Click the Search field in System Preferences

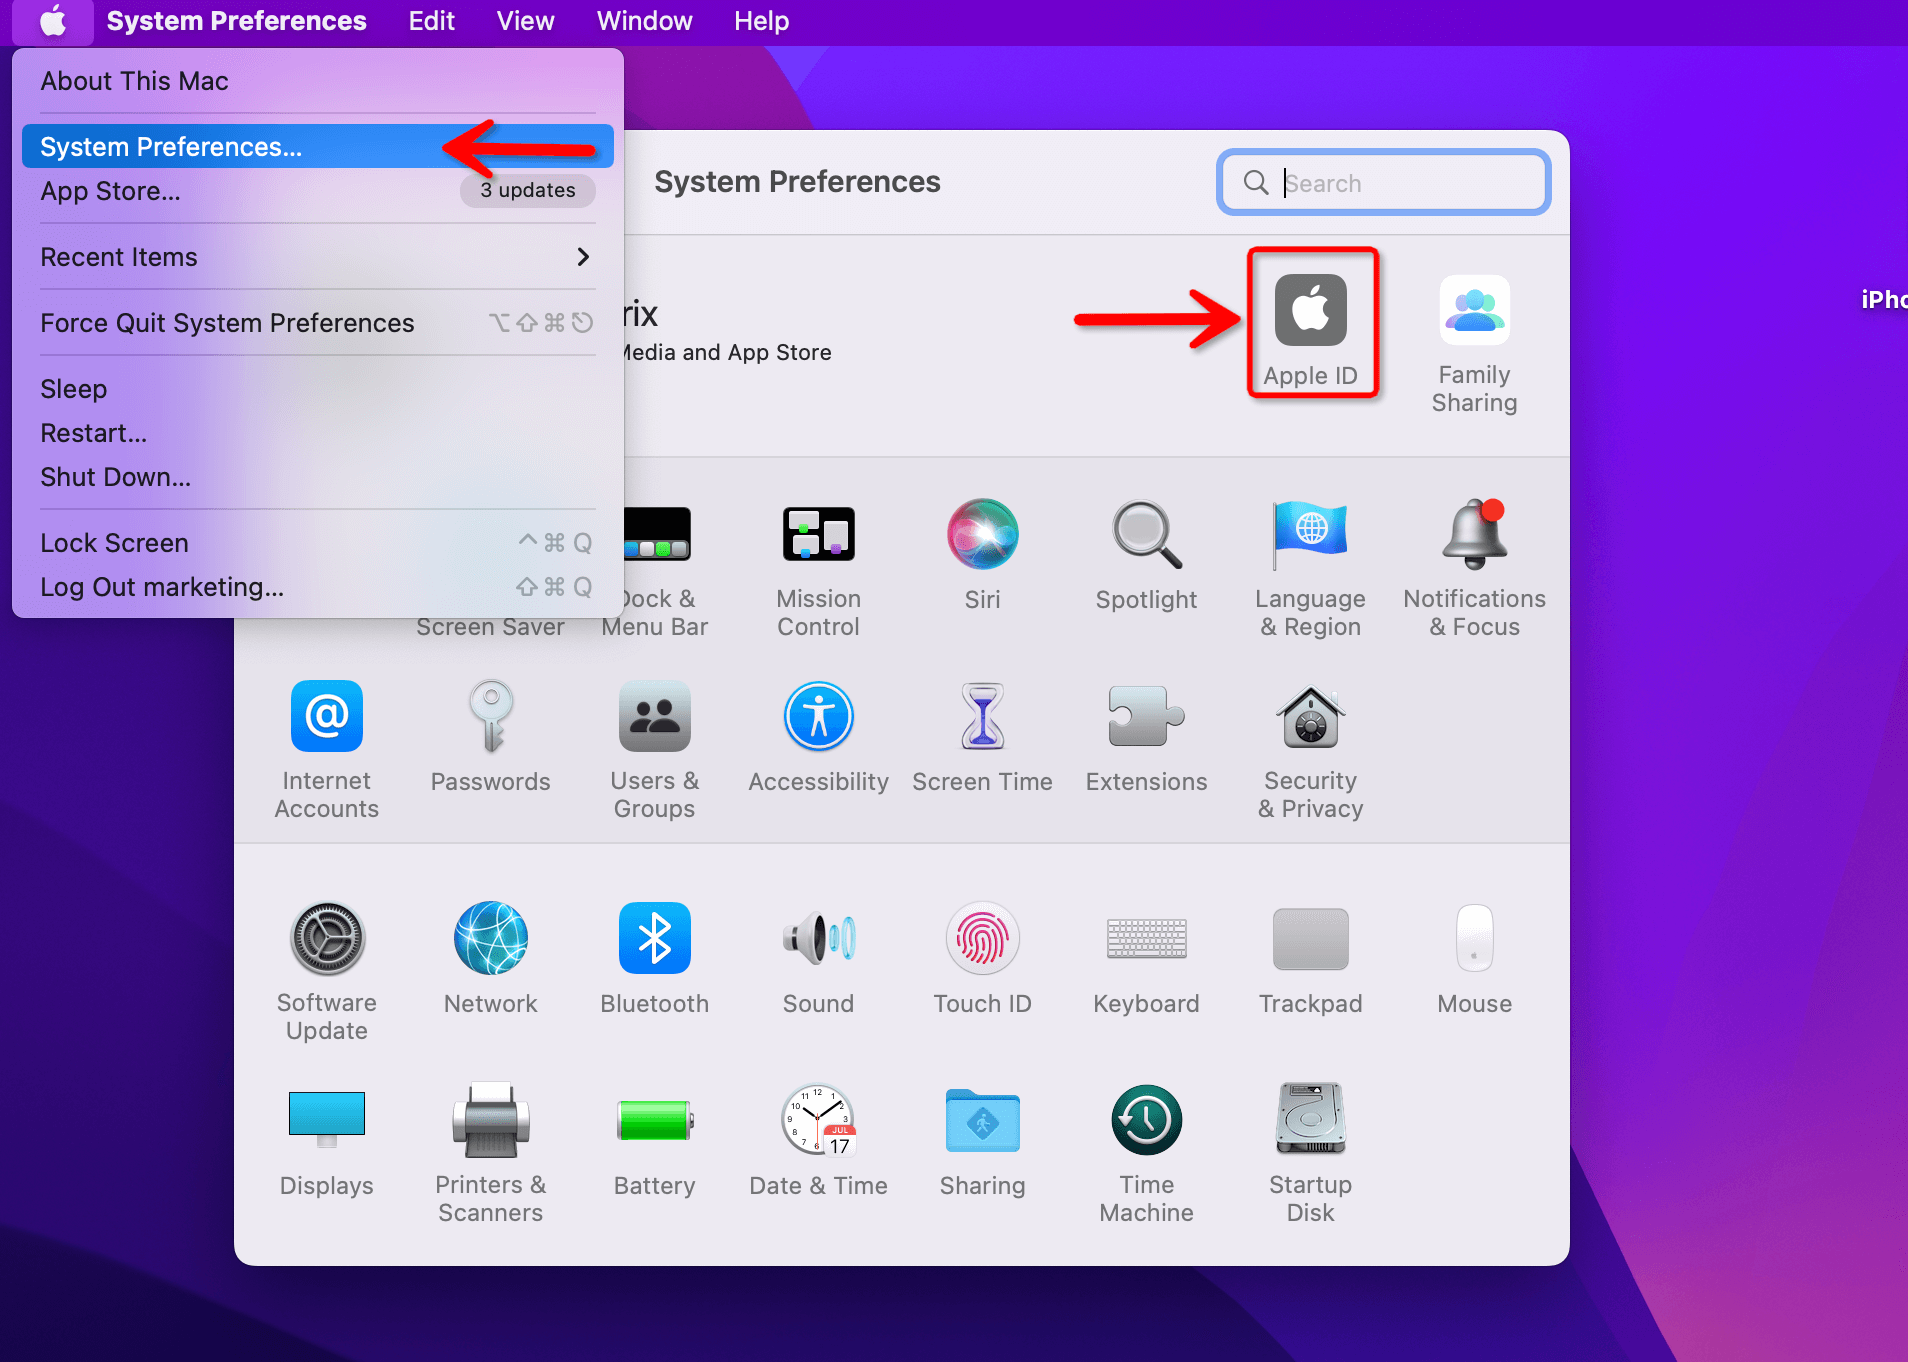[x=1384, y=182]
